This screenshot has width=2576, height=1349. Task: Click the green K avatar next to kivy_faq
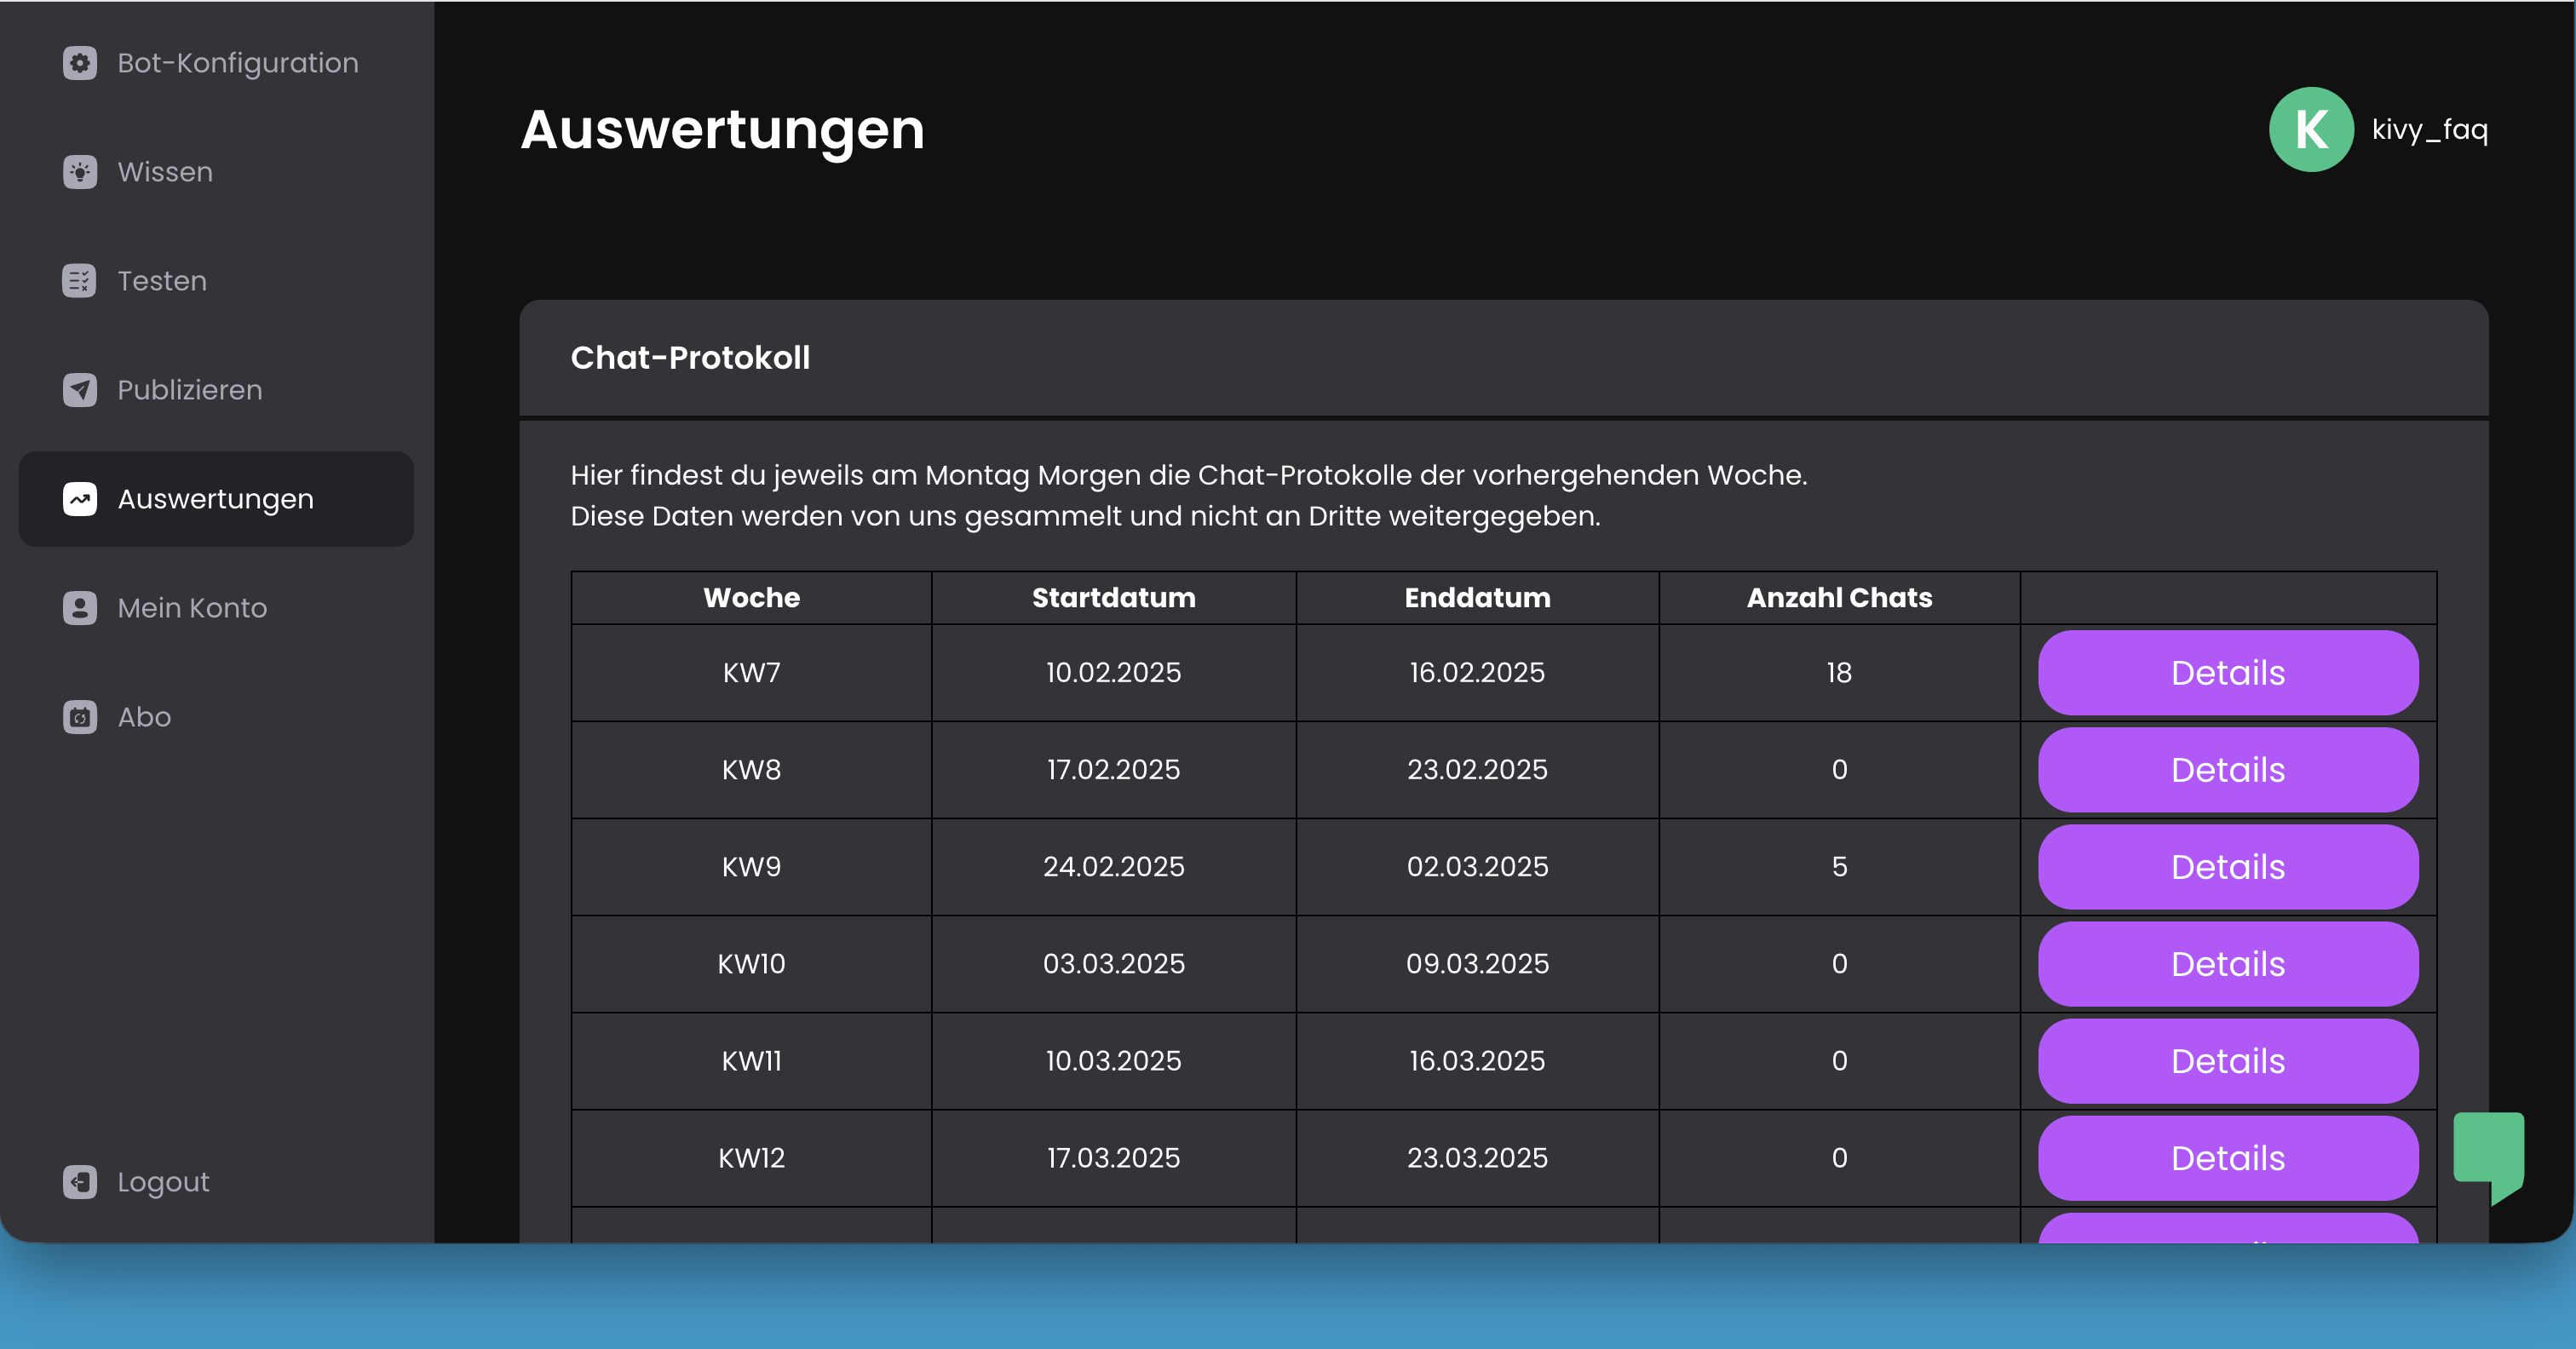[2311, 128]
